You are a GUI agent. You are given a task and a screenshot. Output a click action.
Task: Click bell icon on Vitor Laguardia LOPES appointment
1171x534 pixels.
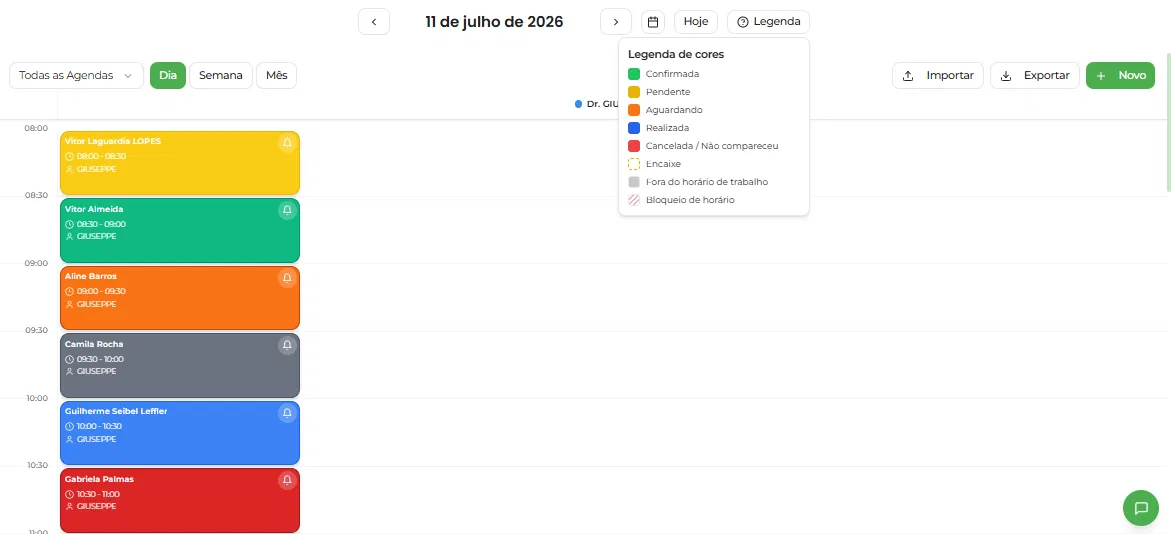tap(288, 143)
